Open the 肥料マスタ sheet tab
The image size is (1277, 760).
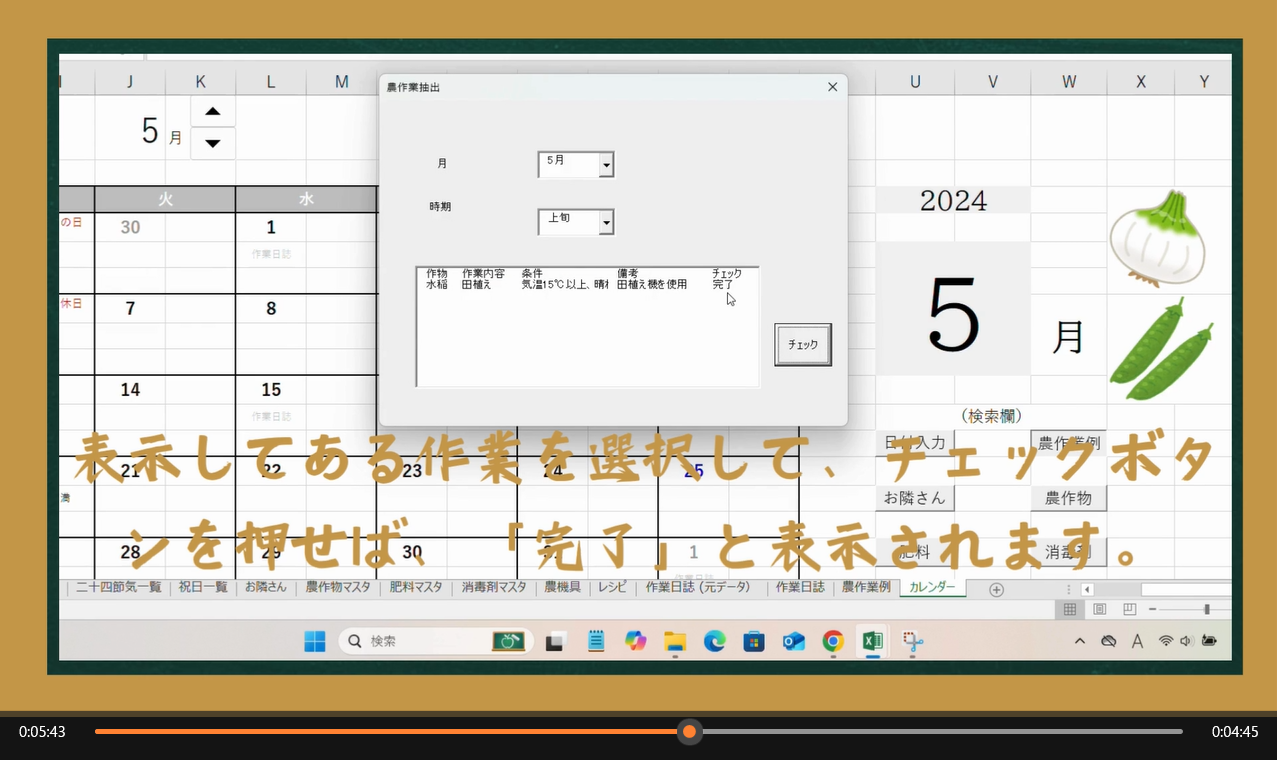(x=415, y=587)
